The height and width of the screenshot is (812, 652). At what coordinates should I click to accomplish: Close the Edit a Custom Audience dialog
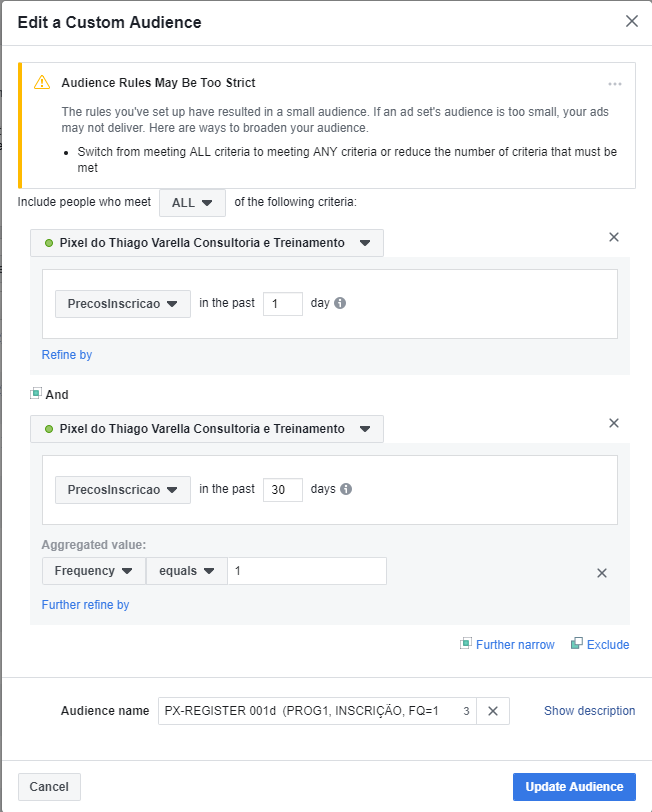[x=631, y=21]
